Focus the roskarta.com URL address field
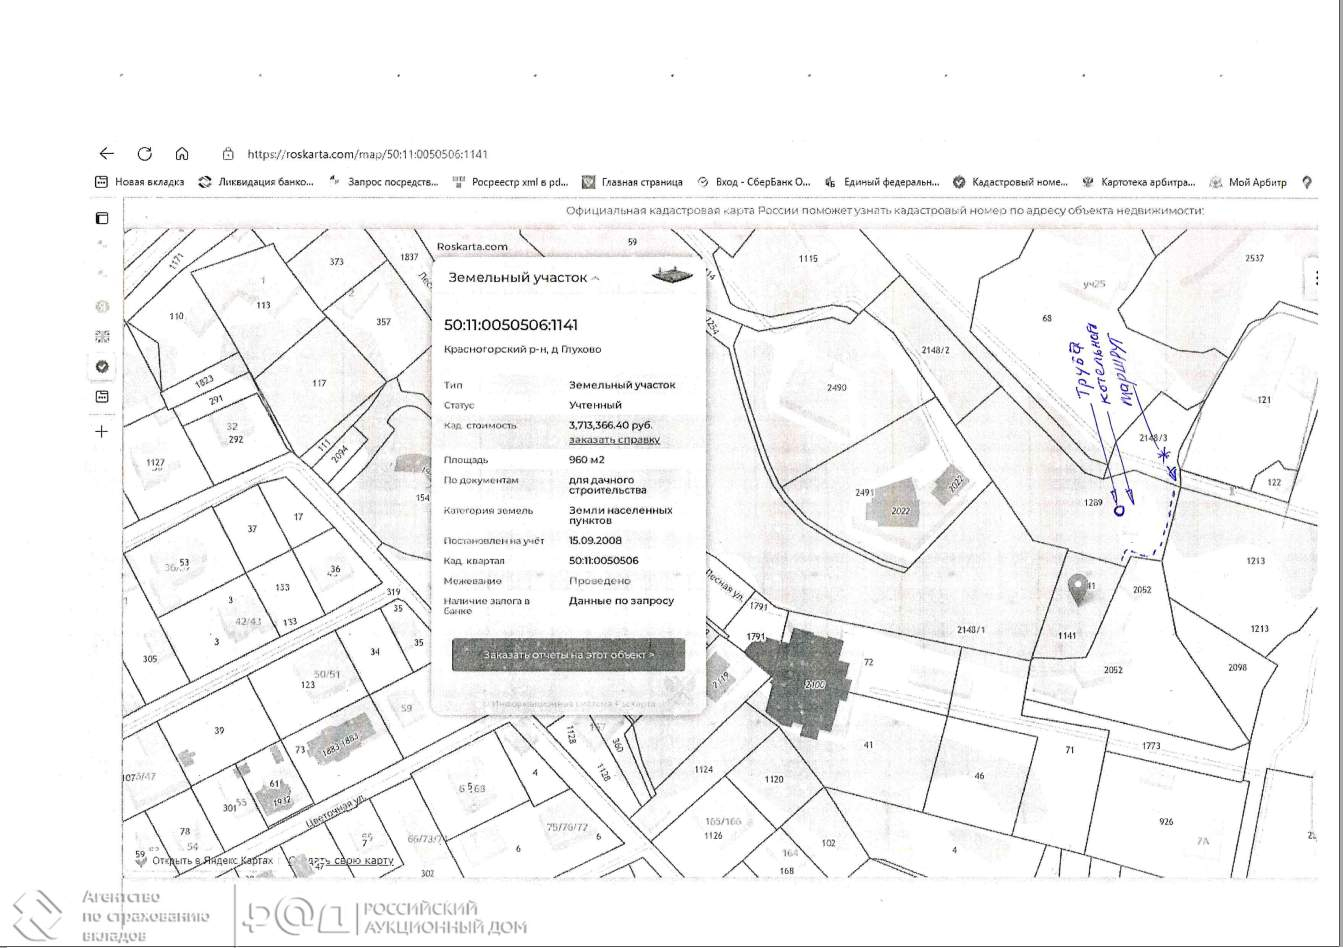Viewport: 1343px width, 948px height. [367, 154]
